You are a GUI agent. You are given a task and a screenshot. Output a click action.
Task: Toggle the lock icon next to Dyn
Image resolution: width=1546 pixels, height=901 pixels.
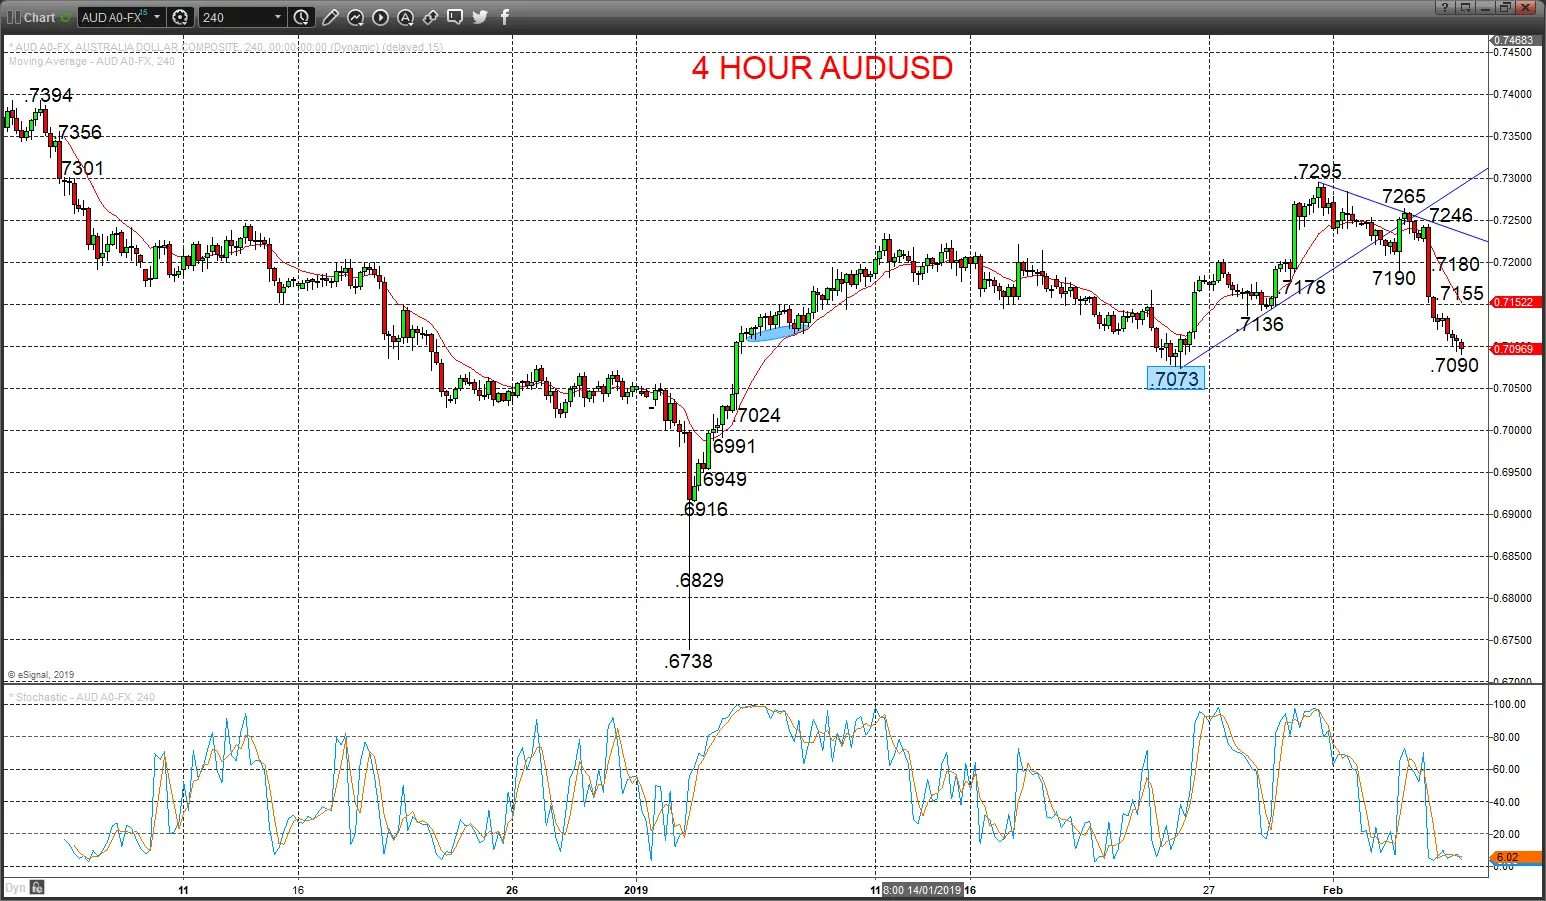pyautogui.click(x=37, y=887)
